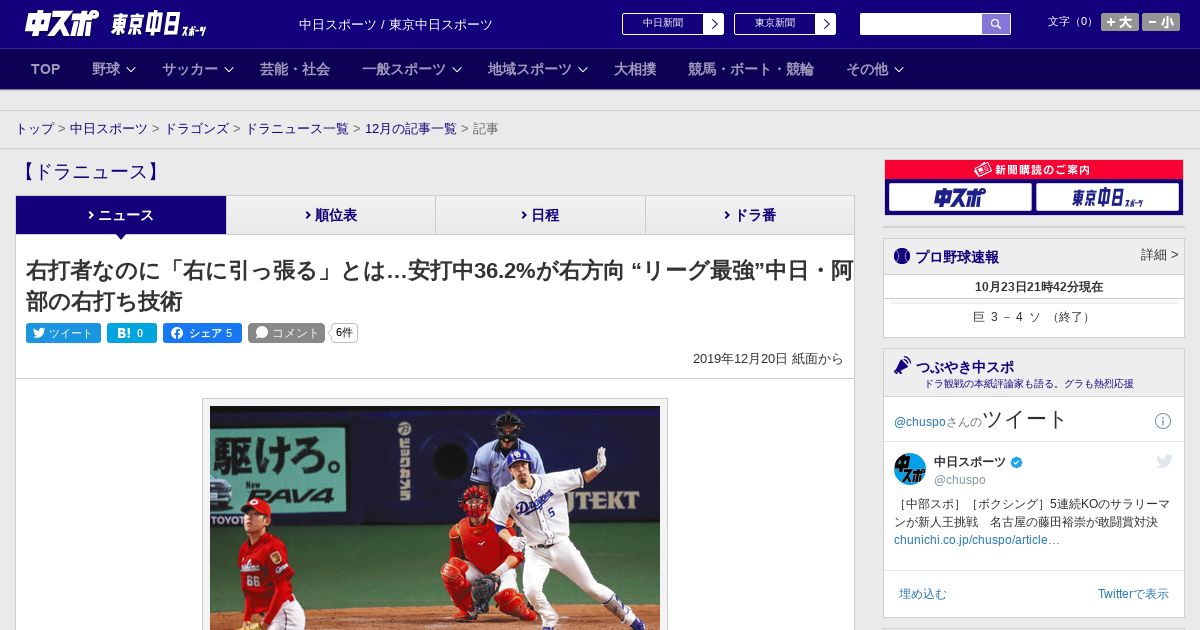Decrease font size with －小 button
This screenshot has height=630, width=1200.
pyautogui.click(x=1161, y=22)
